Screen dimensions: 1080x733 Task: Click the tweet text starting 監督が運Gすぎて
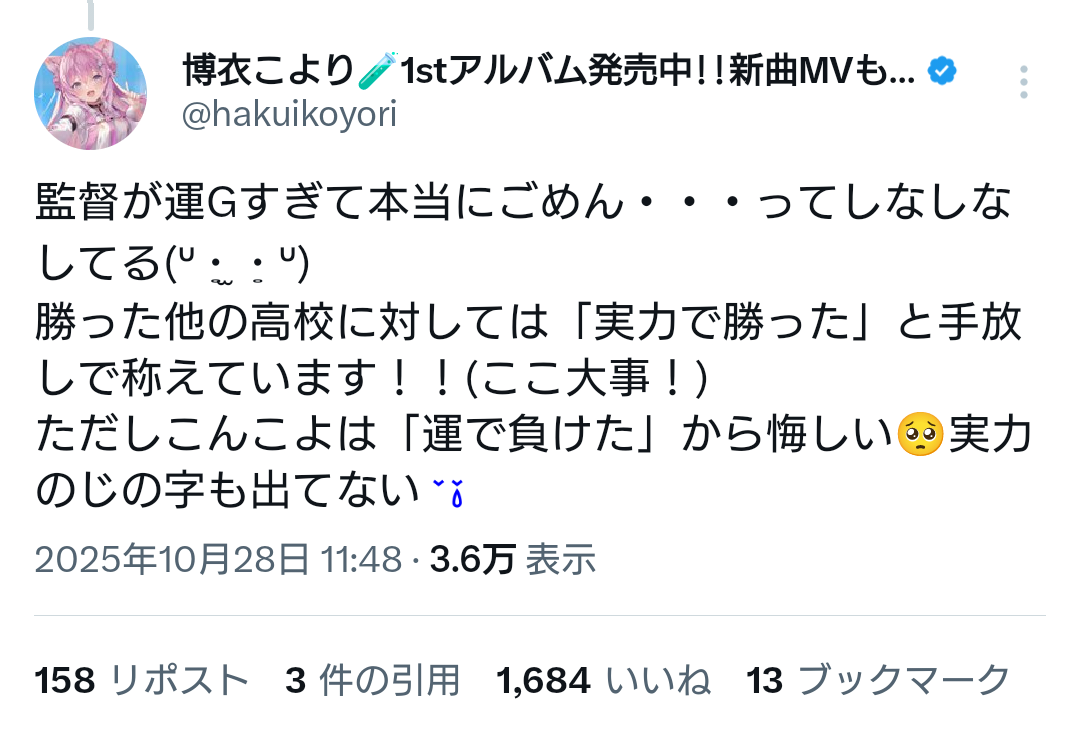[x=523, y=203]
